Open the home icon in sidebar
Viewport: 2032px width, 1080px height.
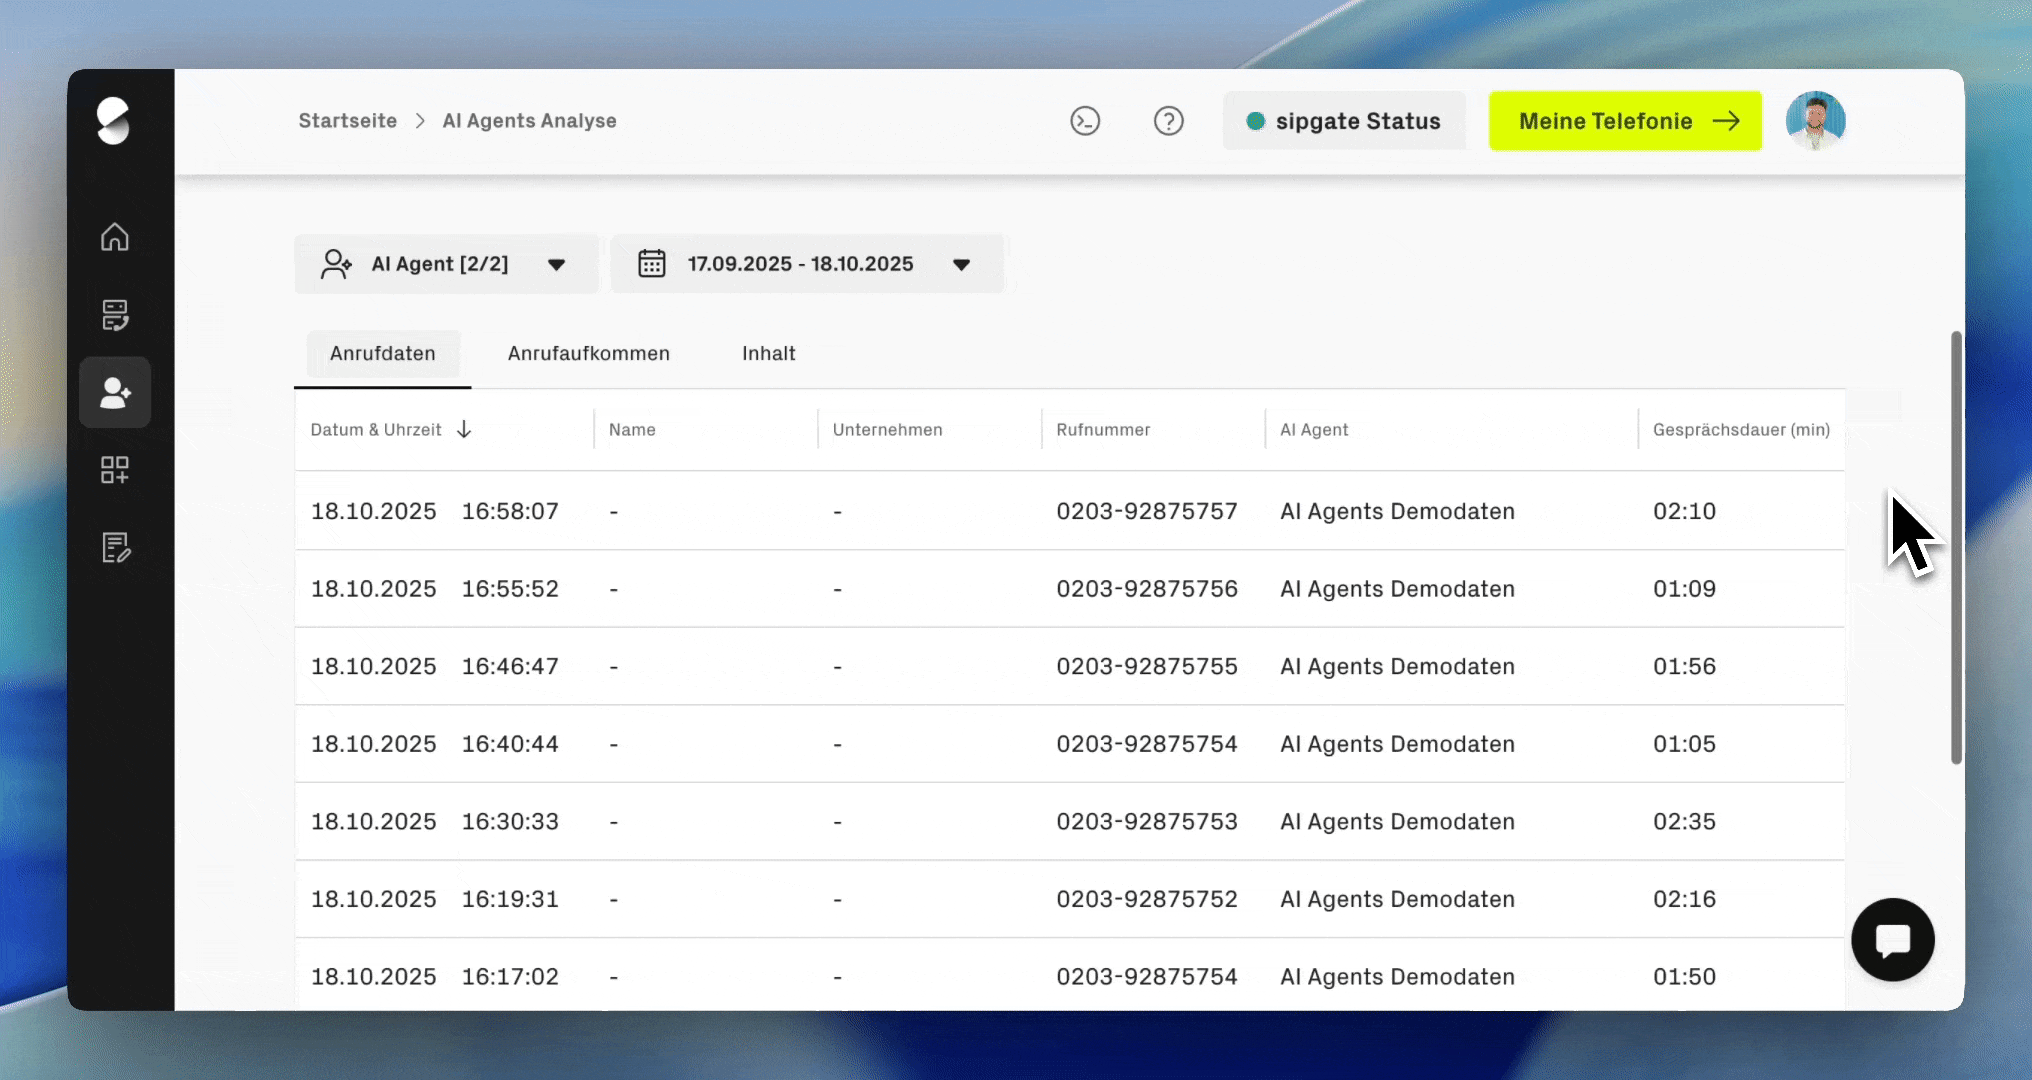[115, 237]
